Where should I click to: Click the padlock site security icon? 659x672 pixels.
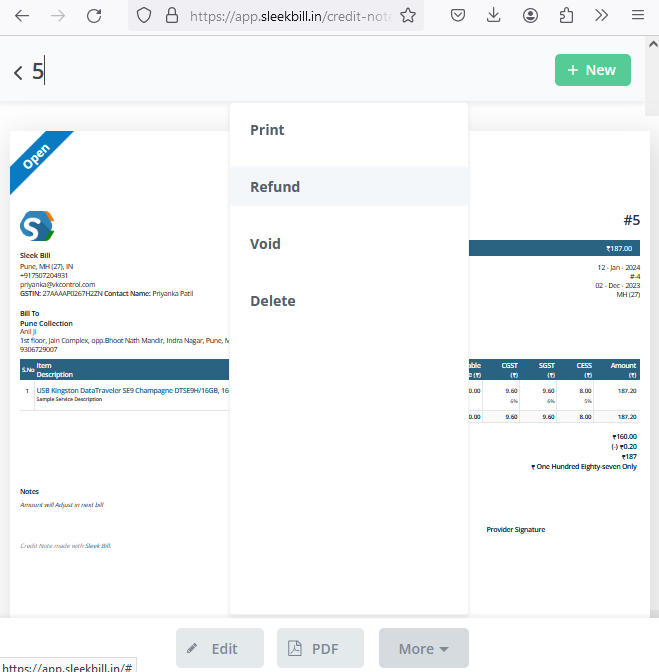[x=170, y=16]
